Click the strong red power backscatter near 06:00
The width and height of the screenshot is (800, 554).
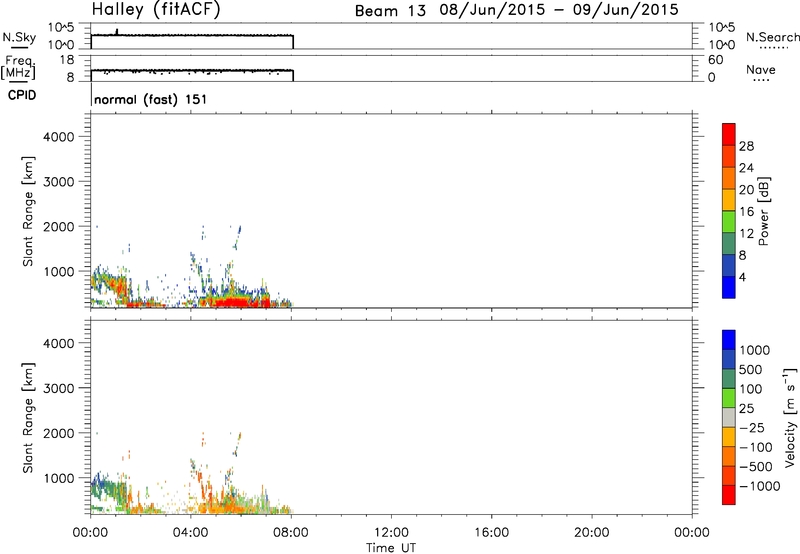(x=236, y=303)
